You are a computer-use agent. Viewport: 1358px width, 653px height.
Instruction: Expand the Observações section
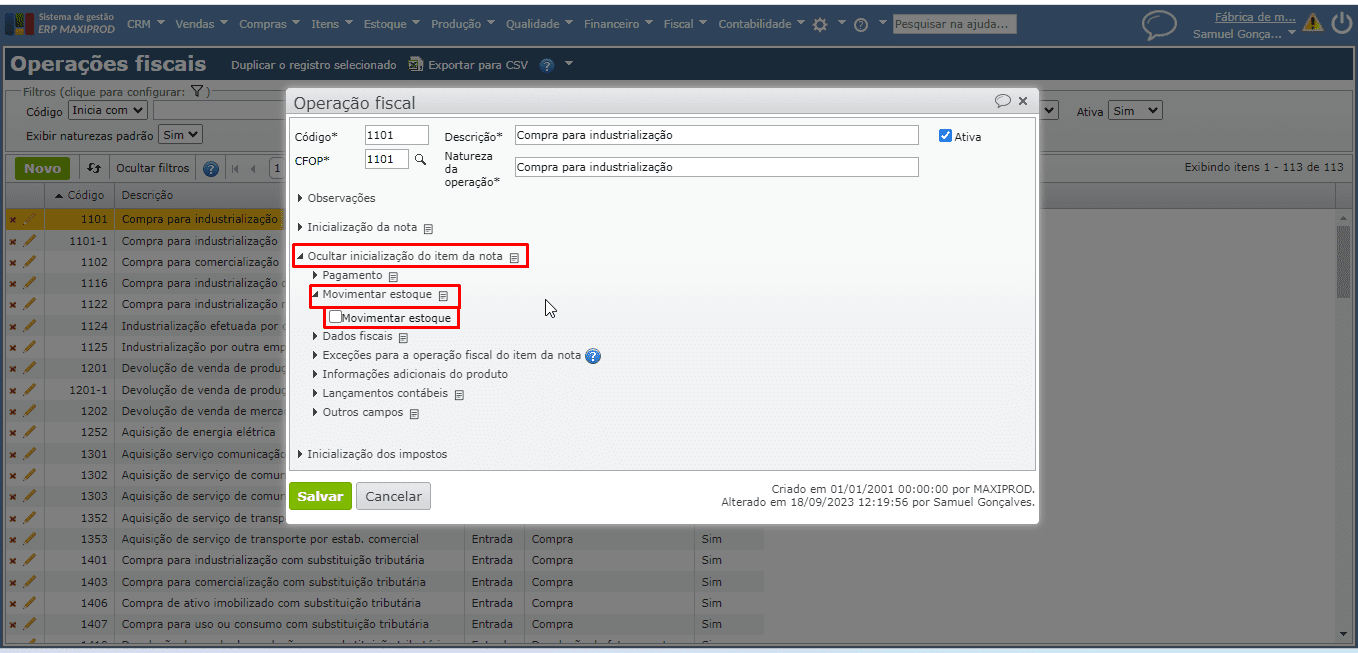tap(337, 198)
